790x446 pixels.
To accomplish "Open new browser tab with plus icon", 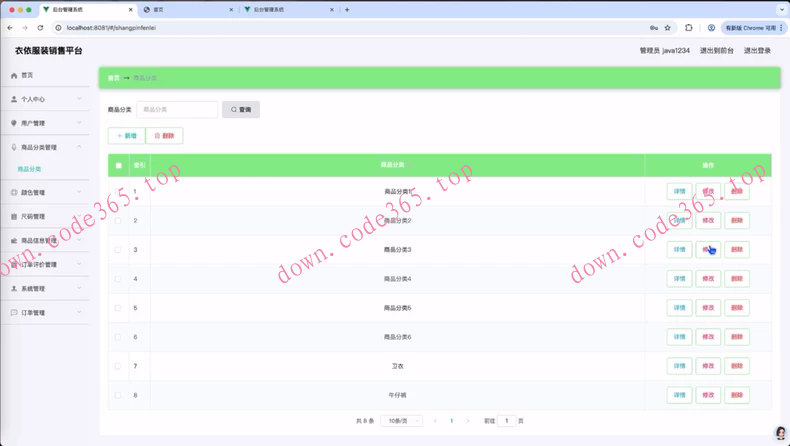I will tap(347, 10).
